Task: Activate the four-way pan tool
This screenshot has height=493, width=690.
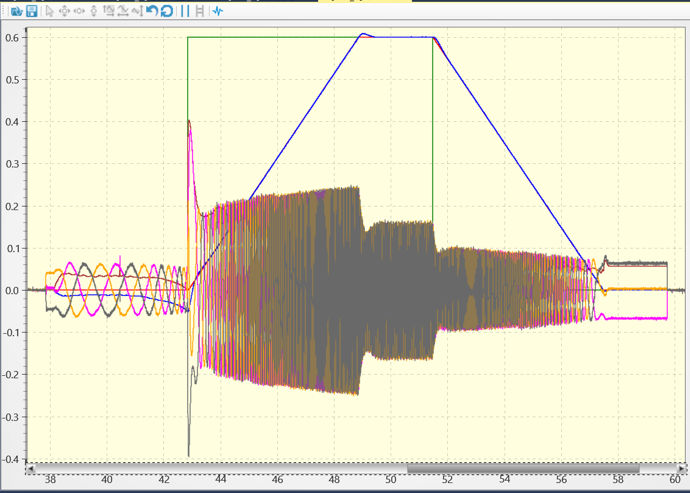Action: click(64, 11)
